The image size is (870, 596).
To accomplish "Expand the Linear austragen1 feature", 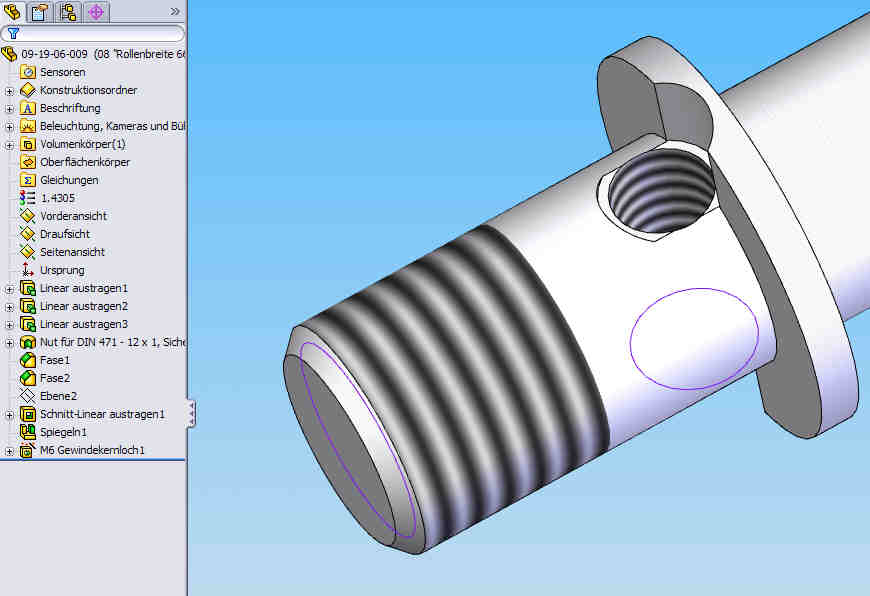I will tap(9, 289).
